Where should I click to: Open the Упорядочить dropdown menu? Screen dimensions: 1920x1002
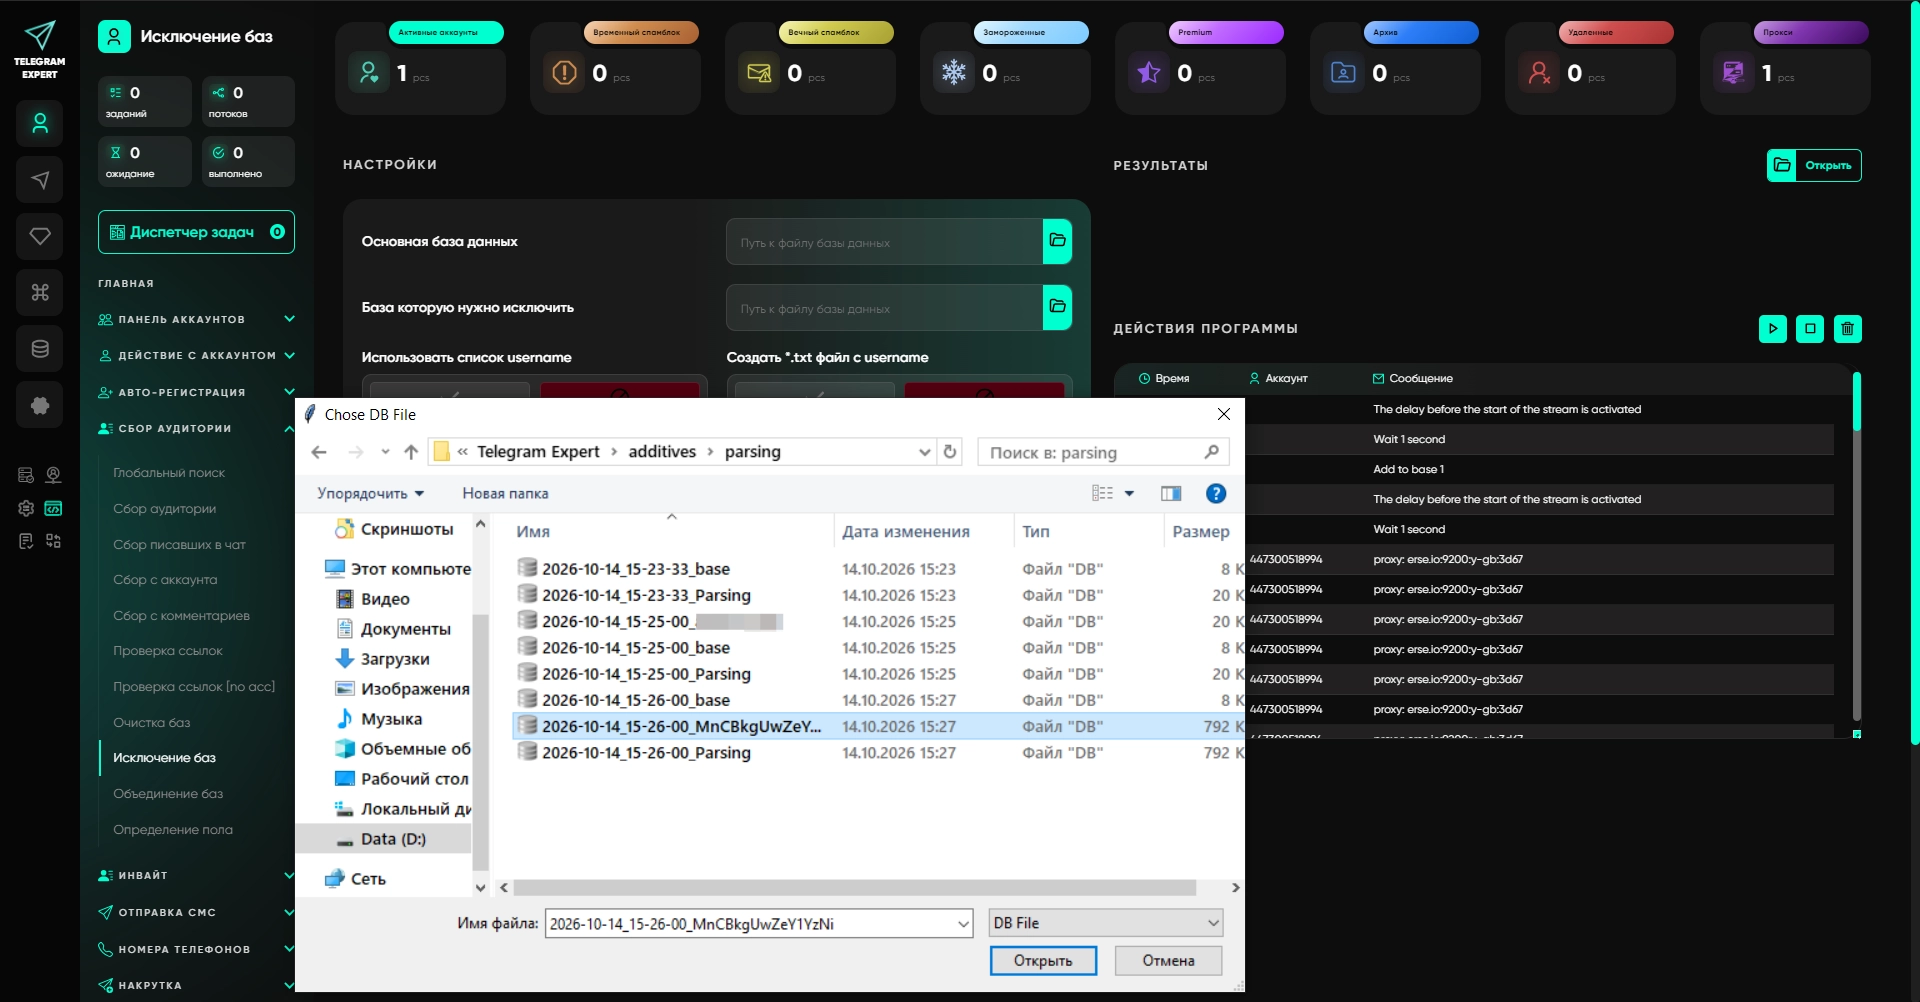pyautogui.click(x=370, y=493)
